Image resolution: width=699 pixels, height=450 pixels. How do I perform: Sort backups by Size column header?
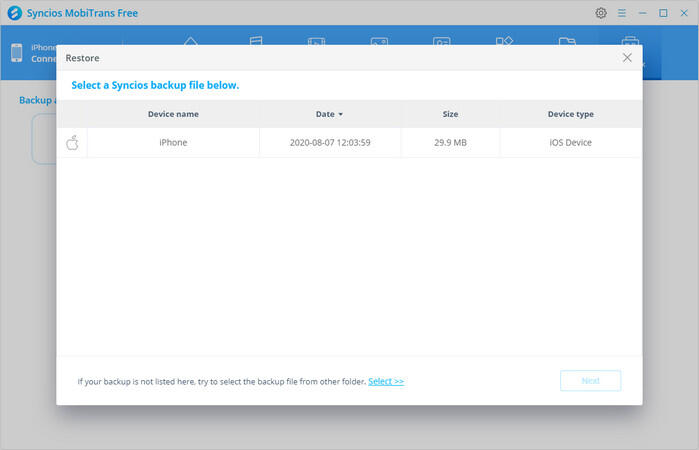tap(450, 114)
